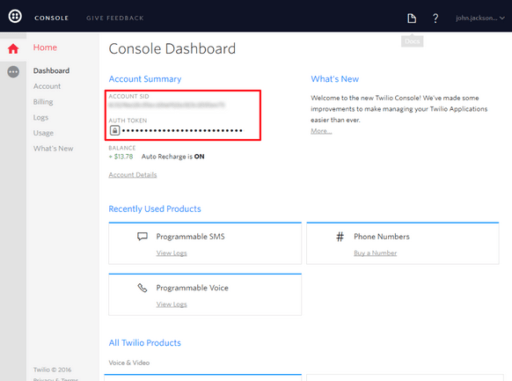The width and height of the screenshot is (512, 381).
Task: Click the Twilio © 2016 footer text
Action: [52, 370]
